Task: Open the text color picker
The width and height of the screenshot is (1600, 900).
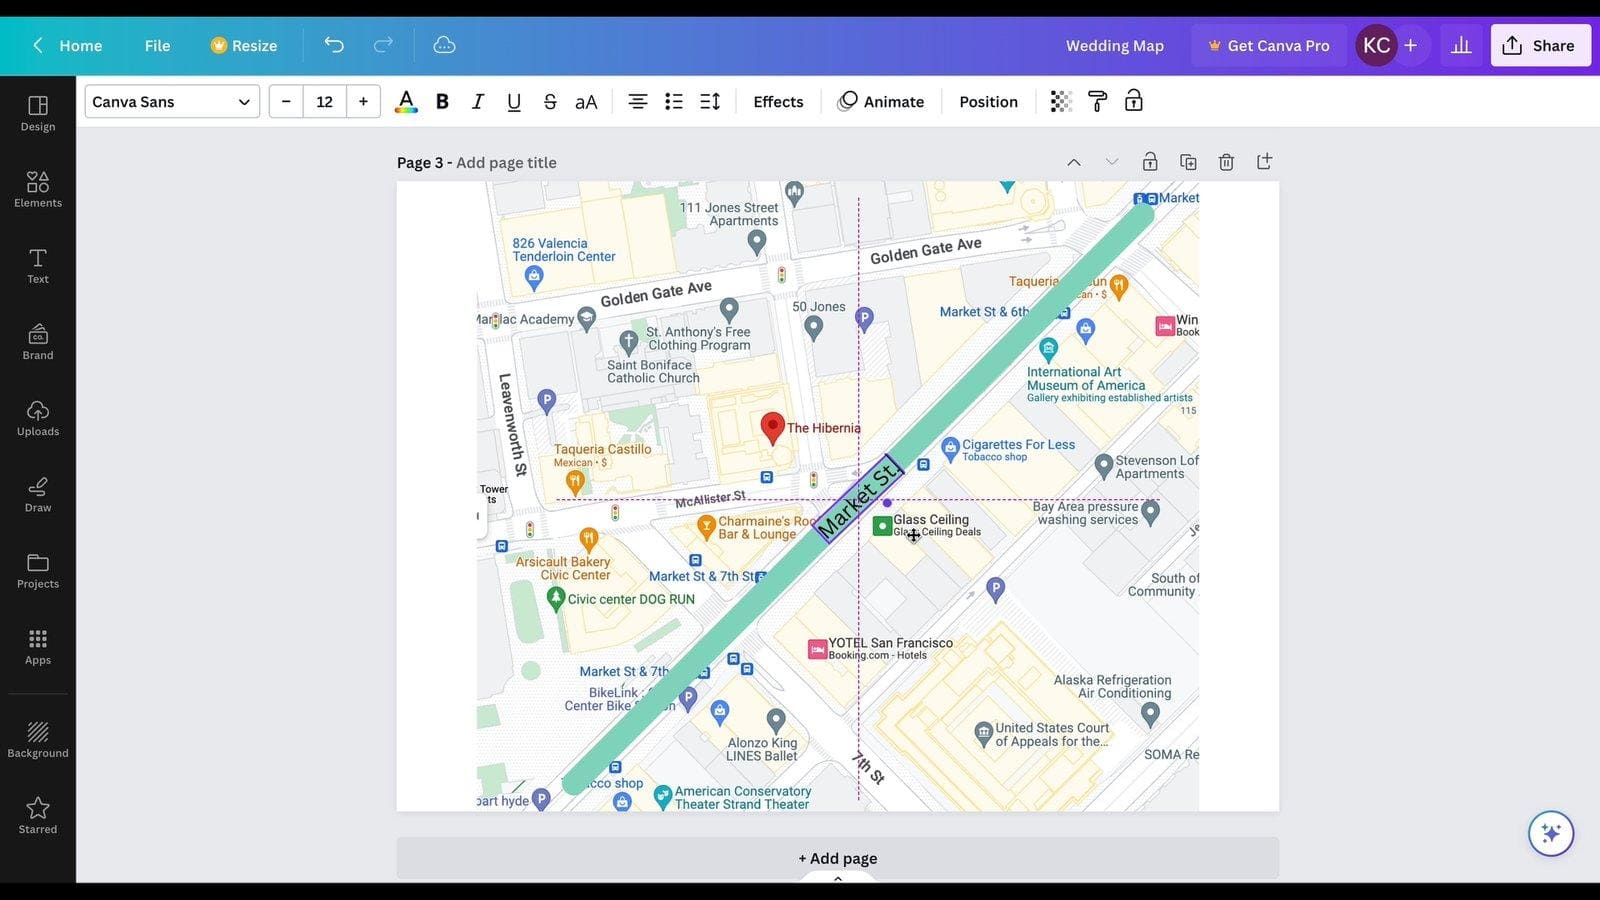Action: pyautogui.click(x=406, y=101)
